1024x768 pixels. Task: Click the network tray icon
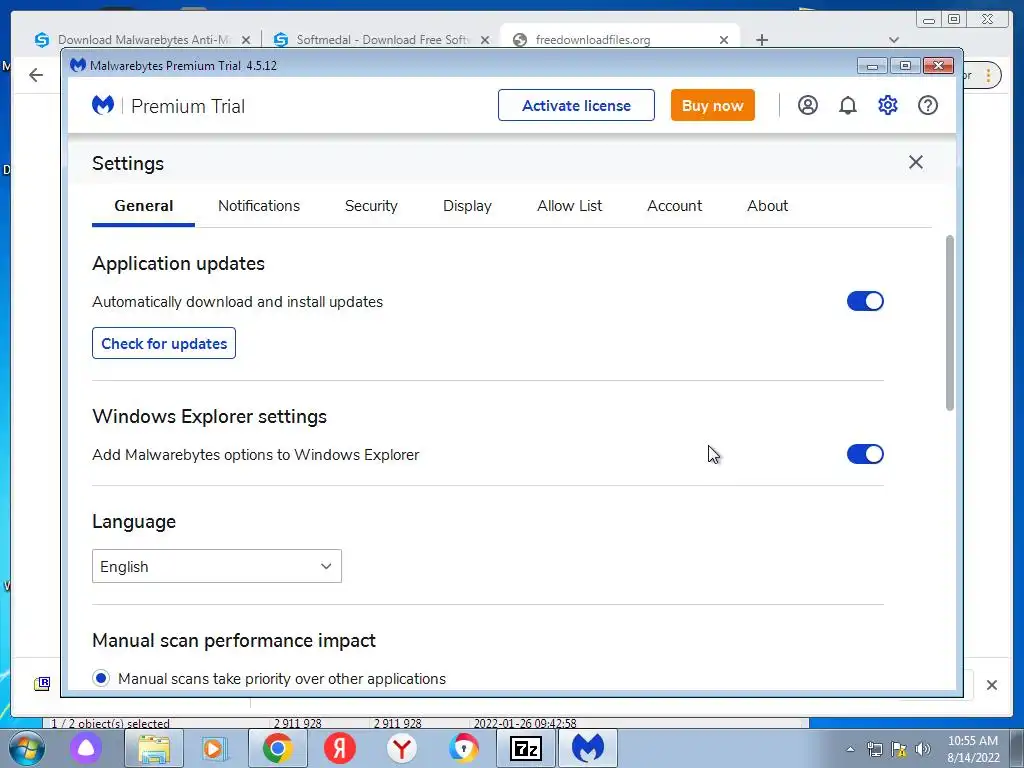click(874, 749)
